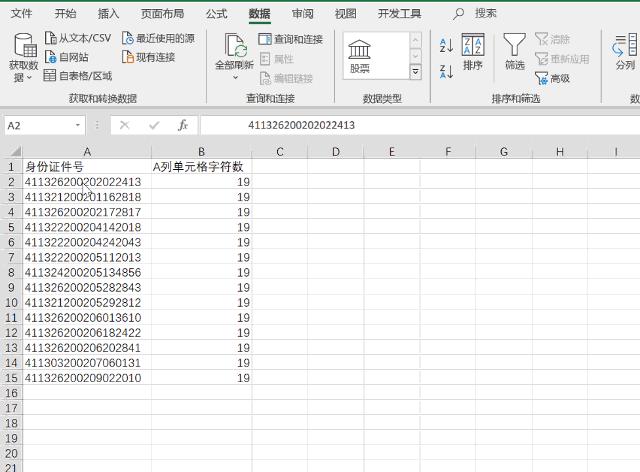The width and height of the screenshot is (640, 472).
Task: Import data 从文本/CSV
Action: point(78,38)
